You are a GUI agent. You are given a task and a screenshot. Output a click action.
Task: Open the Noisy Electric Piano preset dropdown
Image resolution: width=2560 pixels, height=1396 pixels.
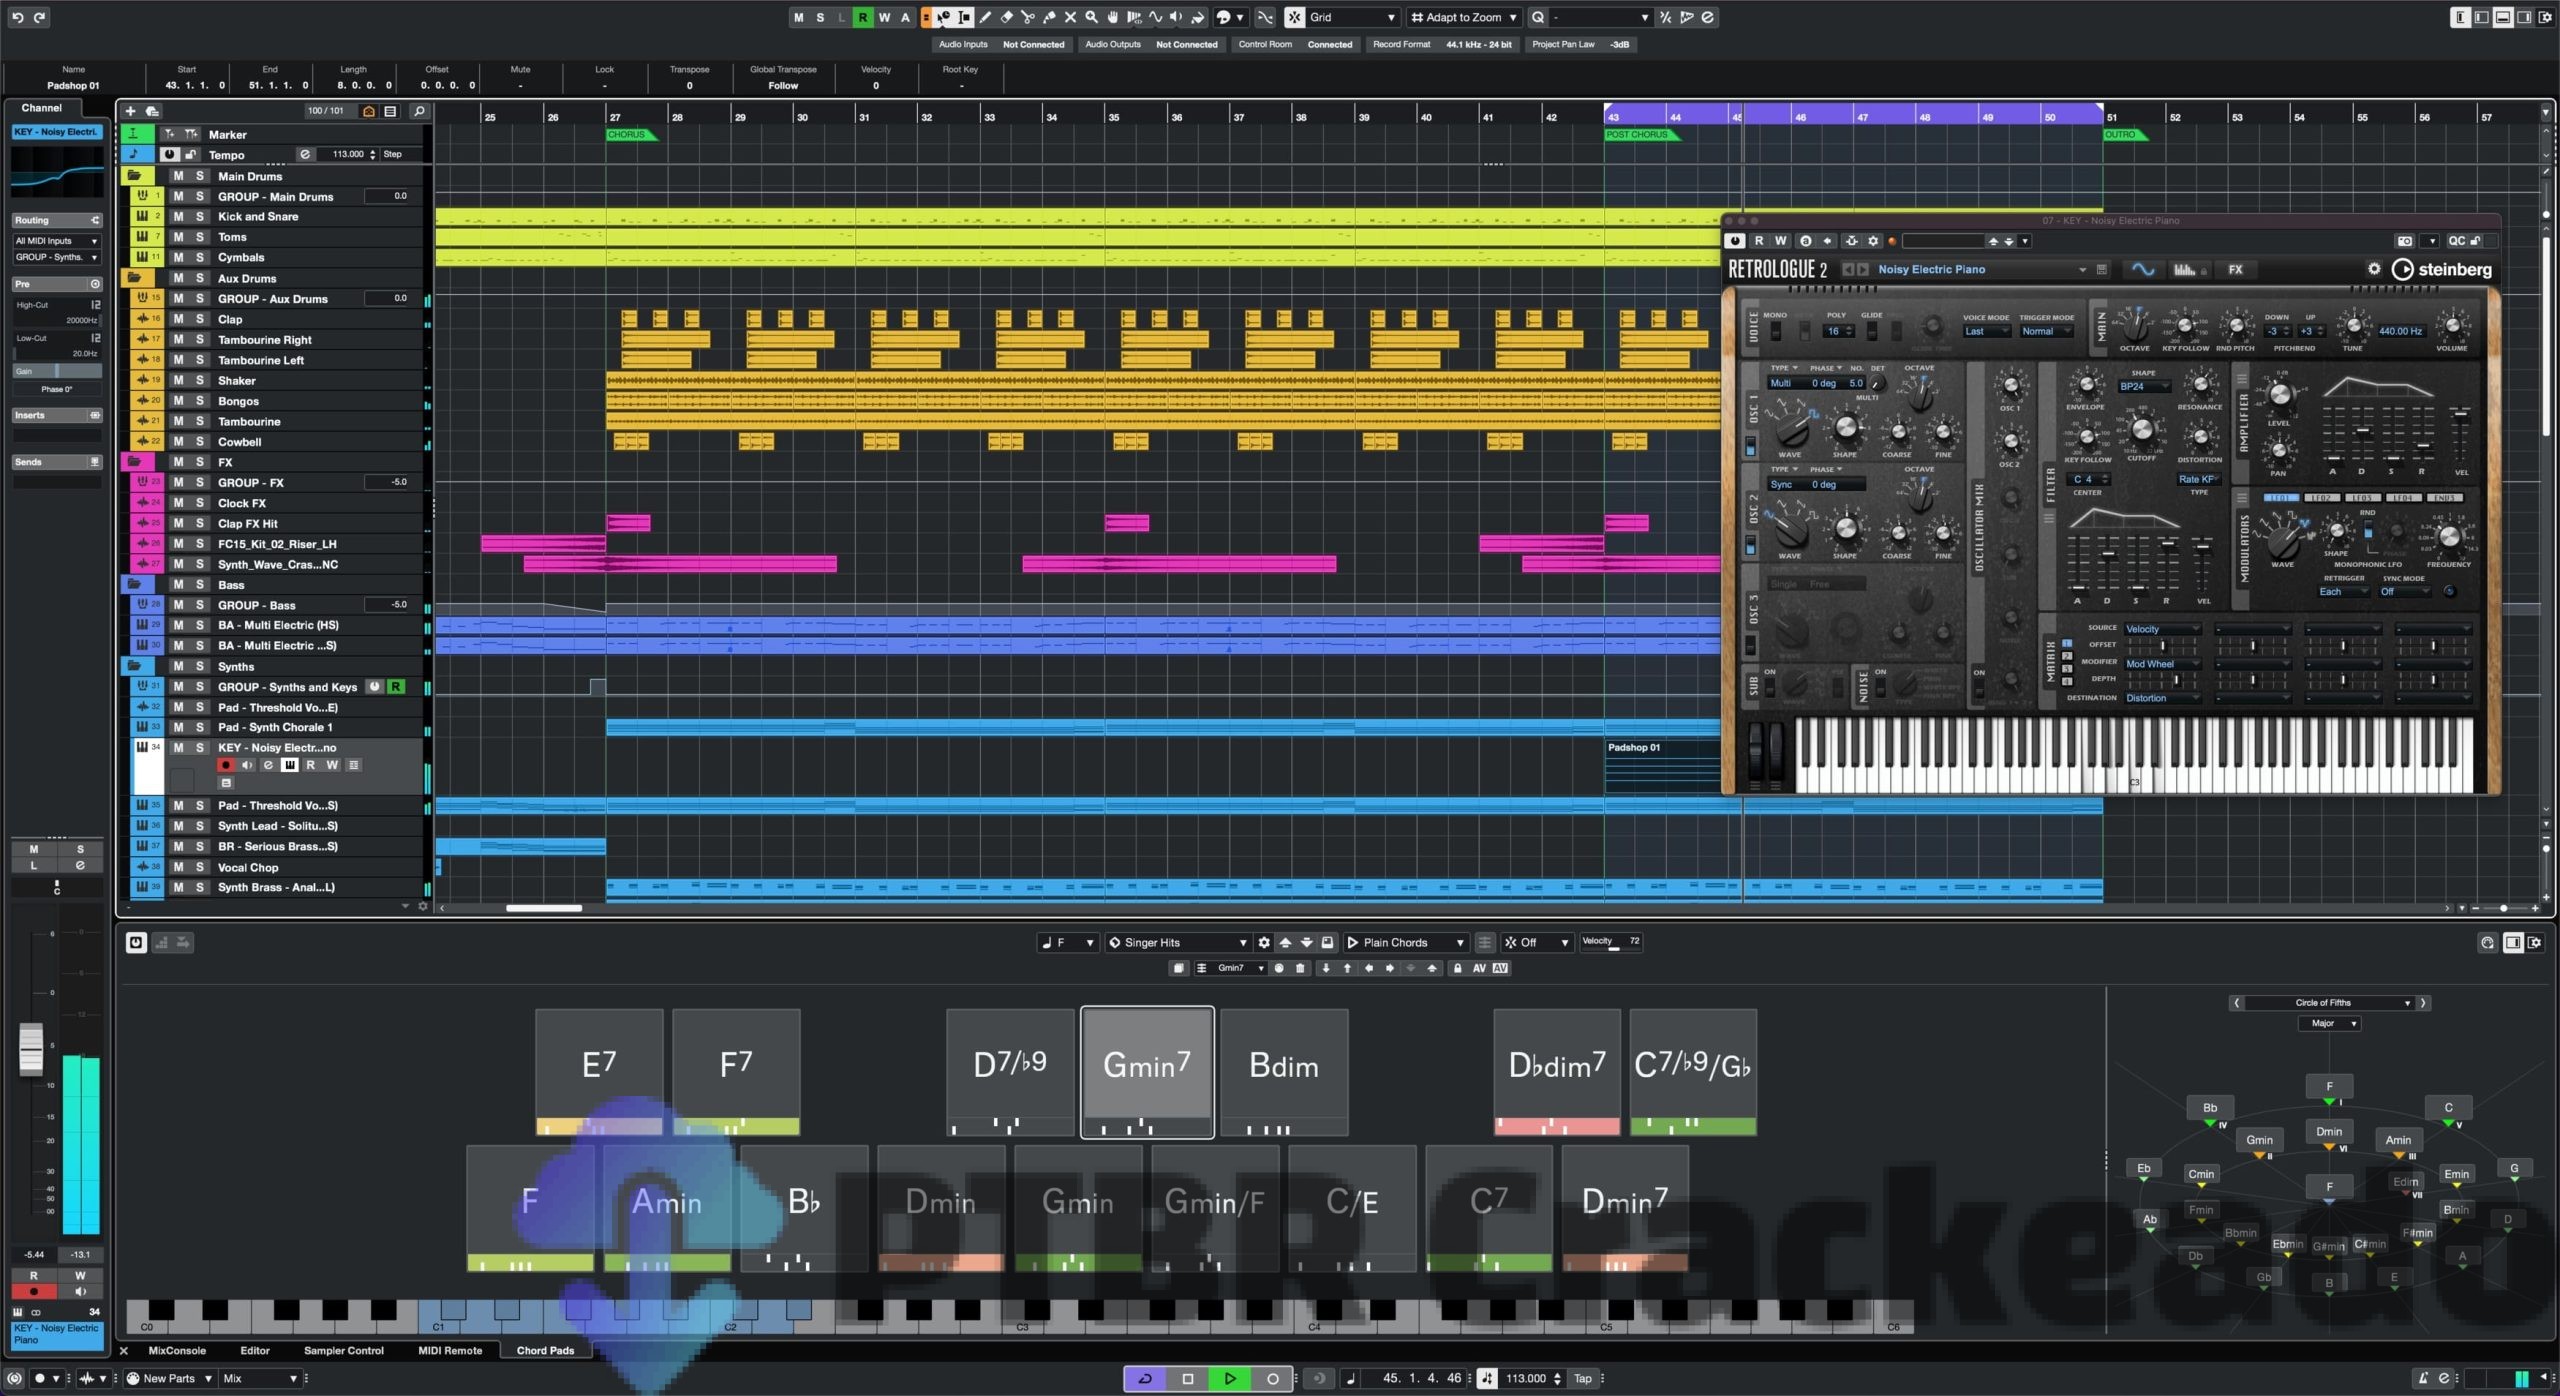1982,269
